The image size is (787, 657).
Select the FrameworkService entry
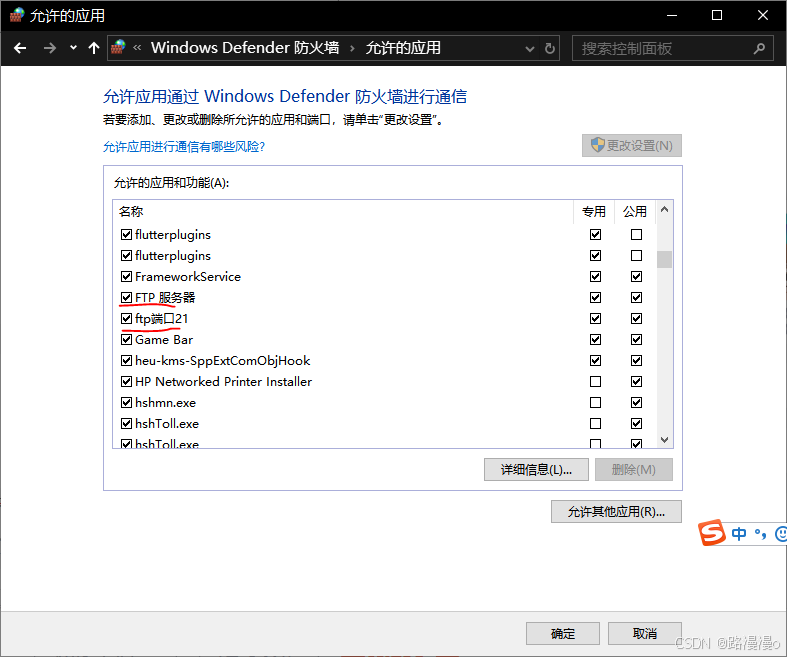click(188, 277)
